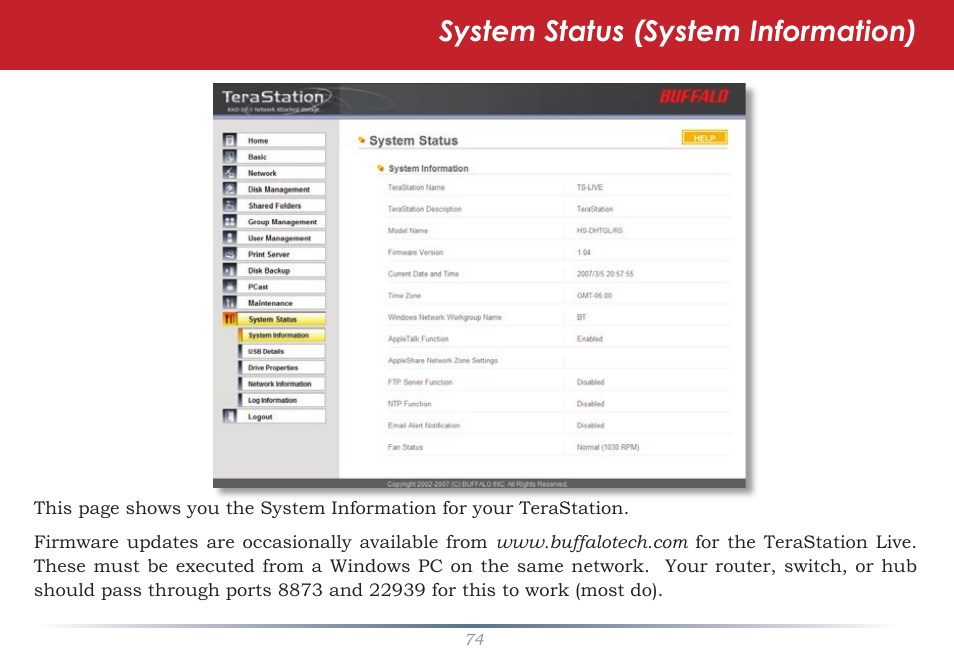Click the Network icon in sidebar
The width and height of the screenshot is (954, 661).
229,173
